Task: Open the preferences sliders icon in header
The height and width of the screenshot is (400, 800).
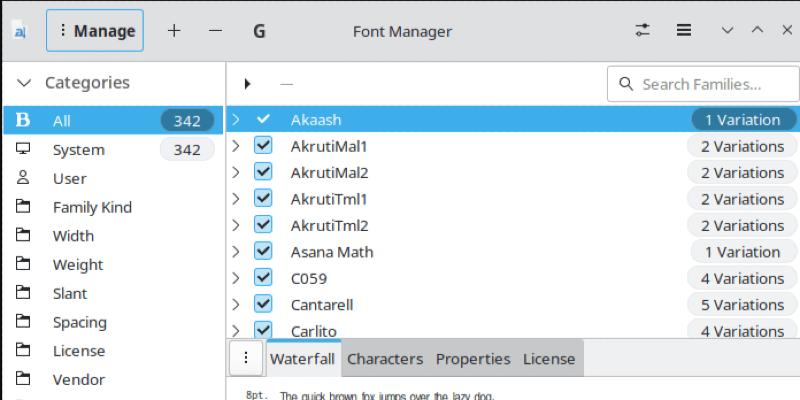Action: pyautogui.click(x=643, y=30)
